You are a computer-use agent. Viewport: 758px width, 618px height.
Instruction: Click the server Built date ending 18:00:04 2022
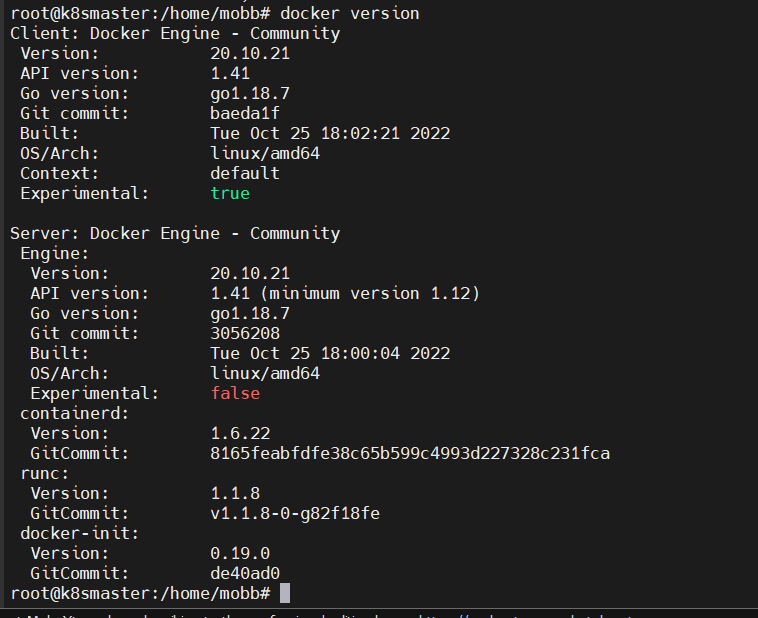pyautogui.click(x=330, y=353)
